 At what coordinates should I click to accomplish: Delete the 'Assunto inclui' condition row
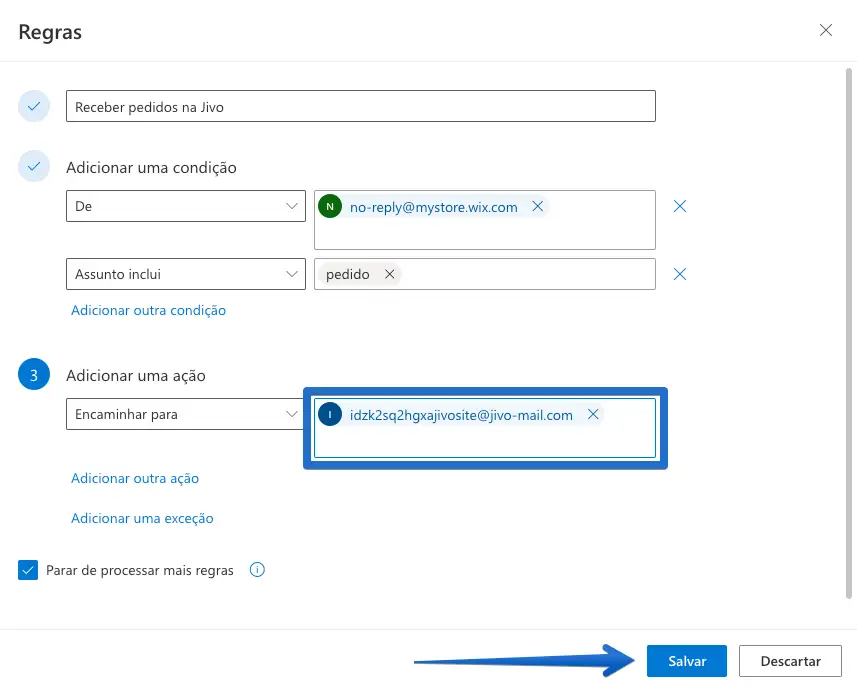[x=680, y=274]
